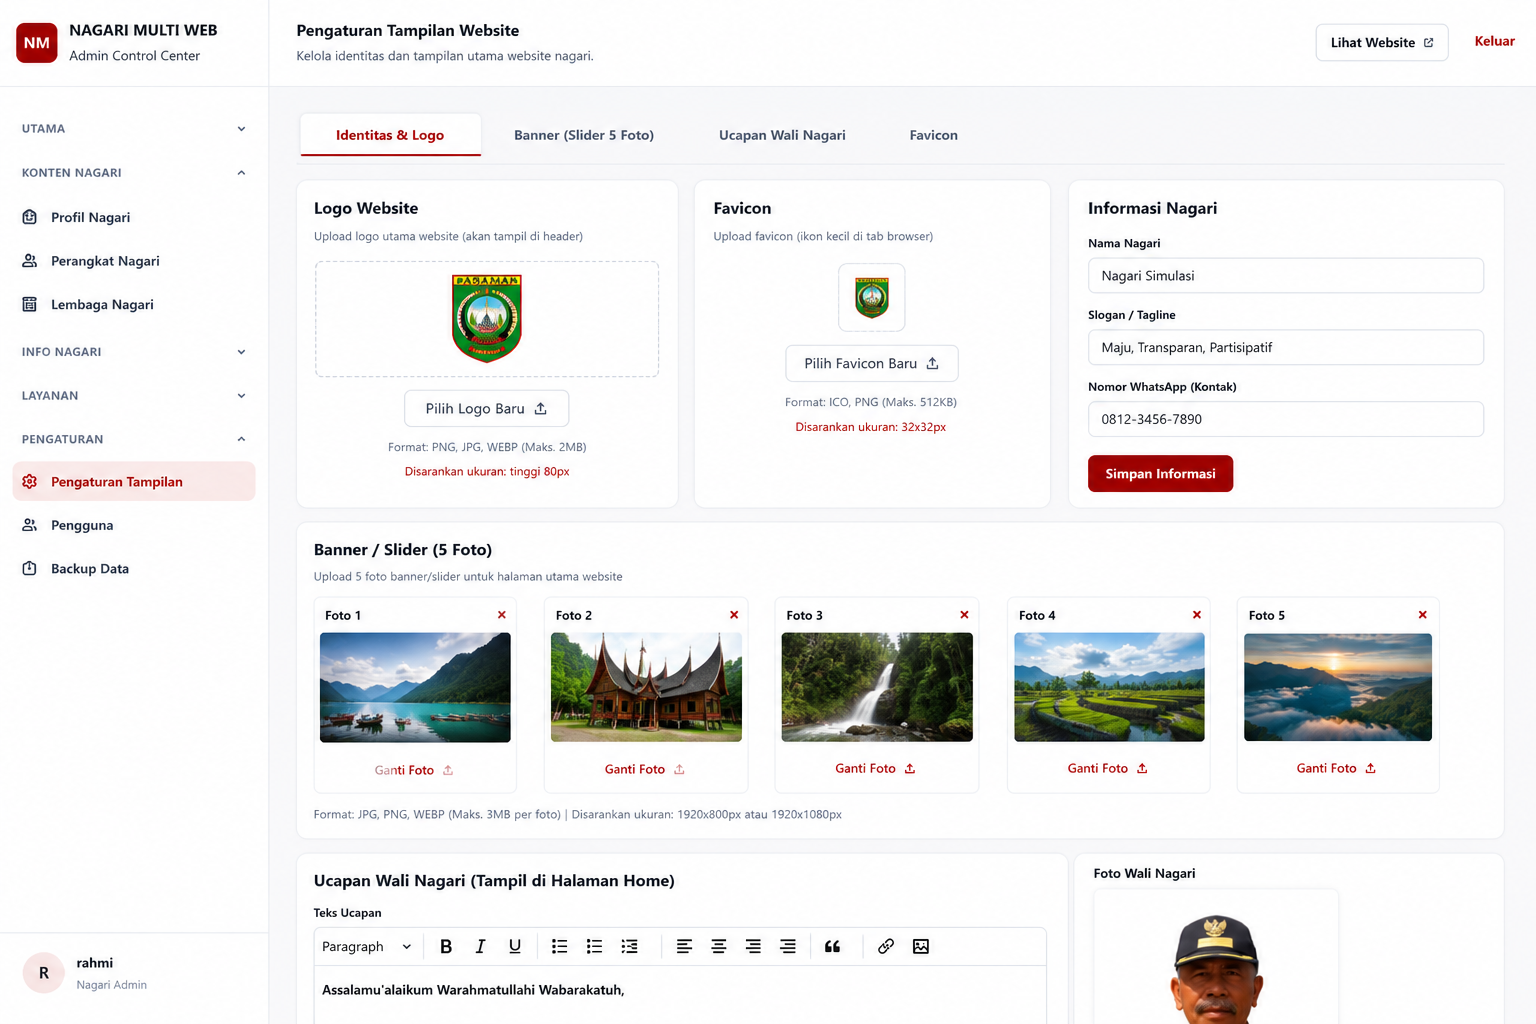Remove Foto 3 with its red X
Viewport: 1536px width, 1024px height.
click(x=964, y=615)
